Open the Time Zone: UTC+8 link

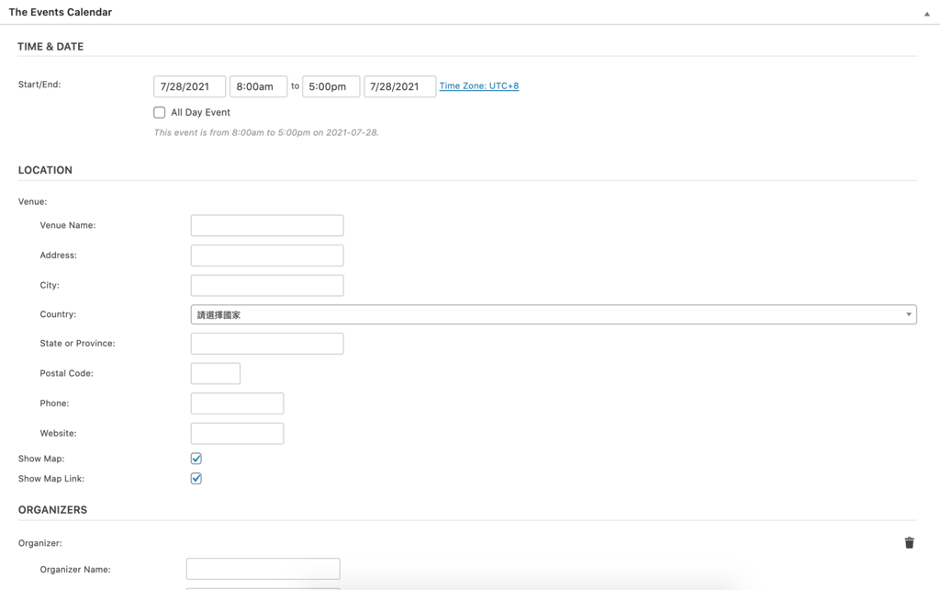pos(479,86)
